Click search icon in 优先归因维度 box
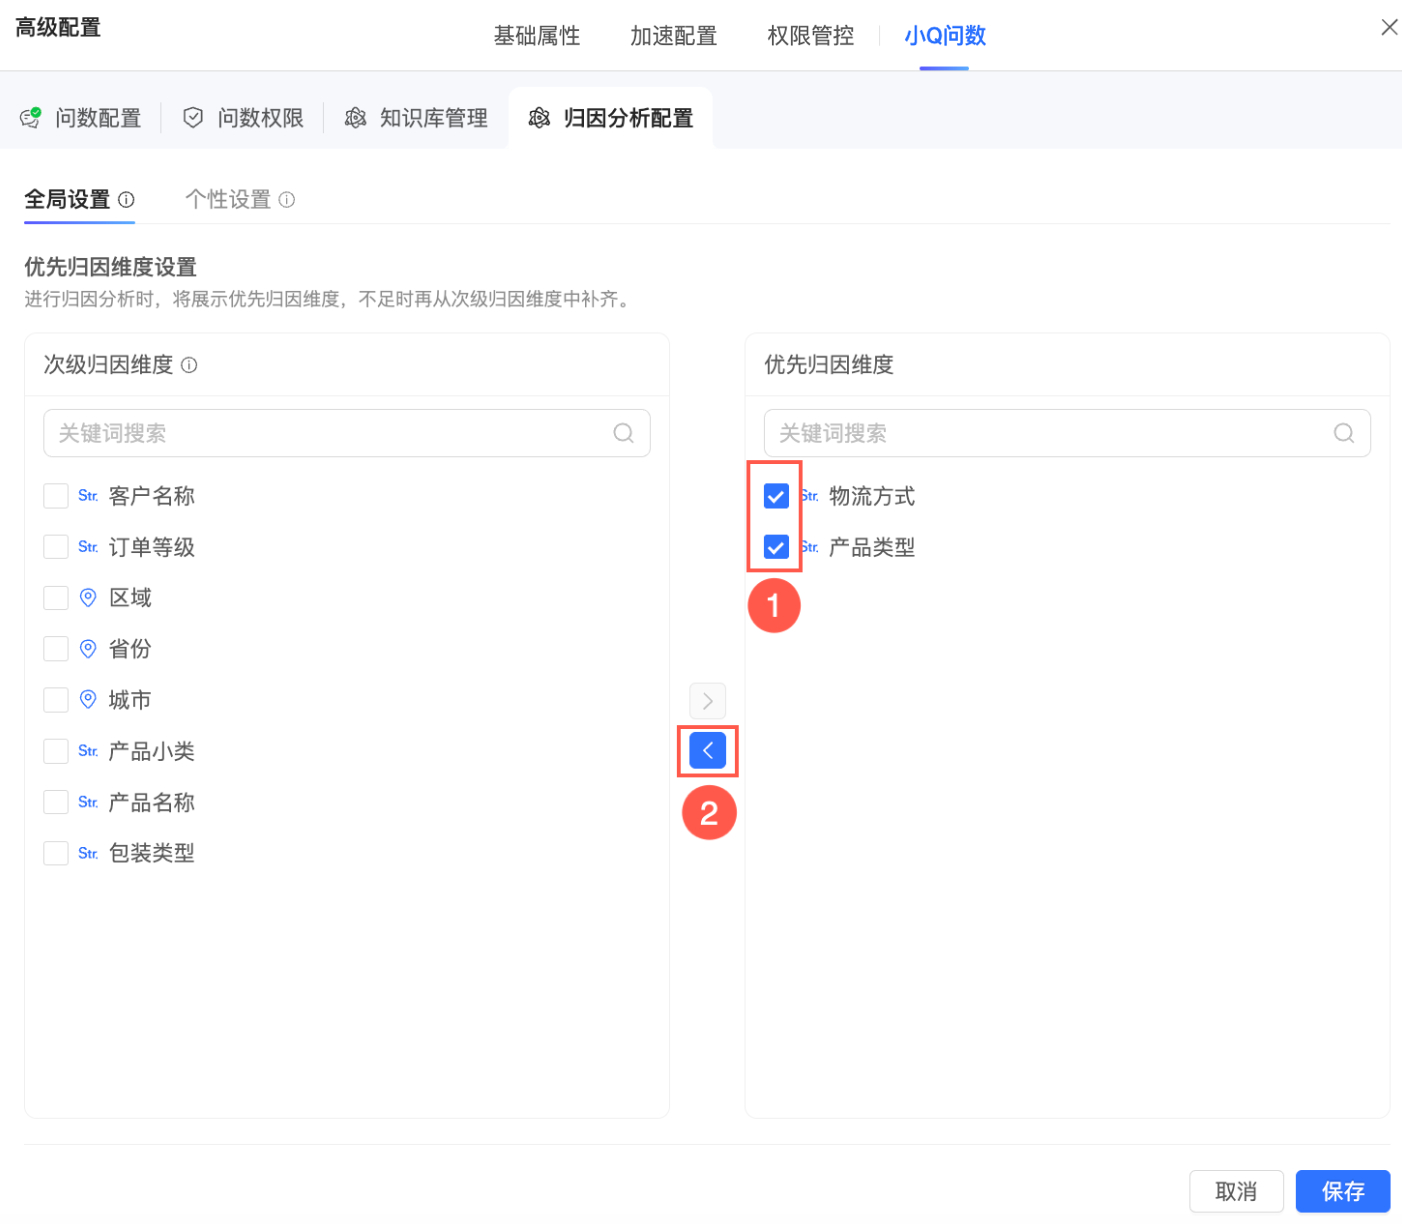 (1344, 433)
